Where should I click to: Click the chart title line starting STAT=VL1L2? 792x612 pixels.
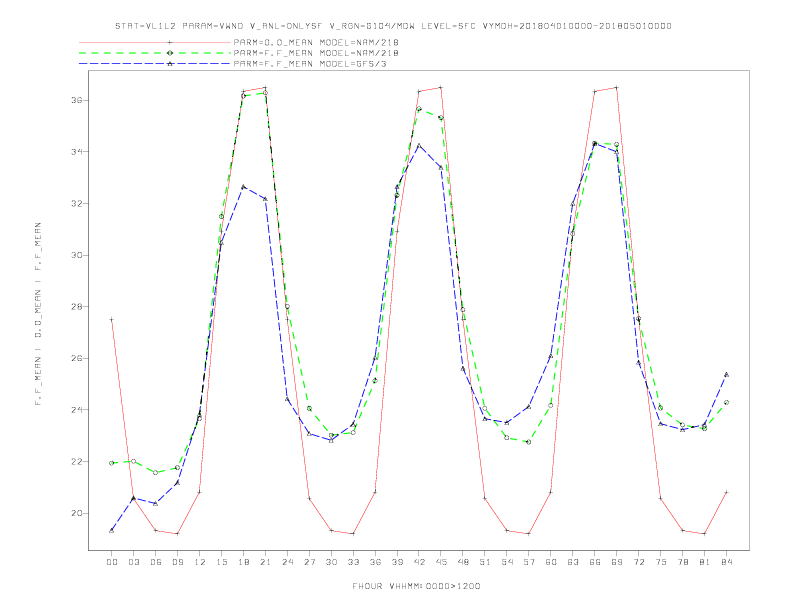(393, 26)
